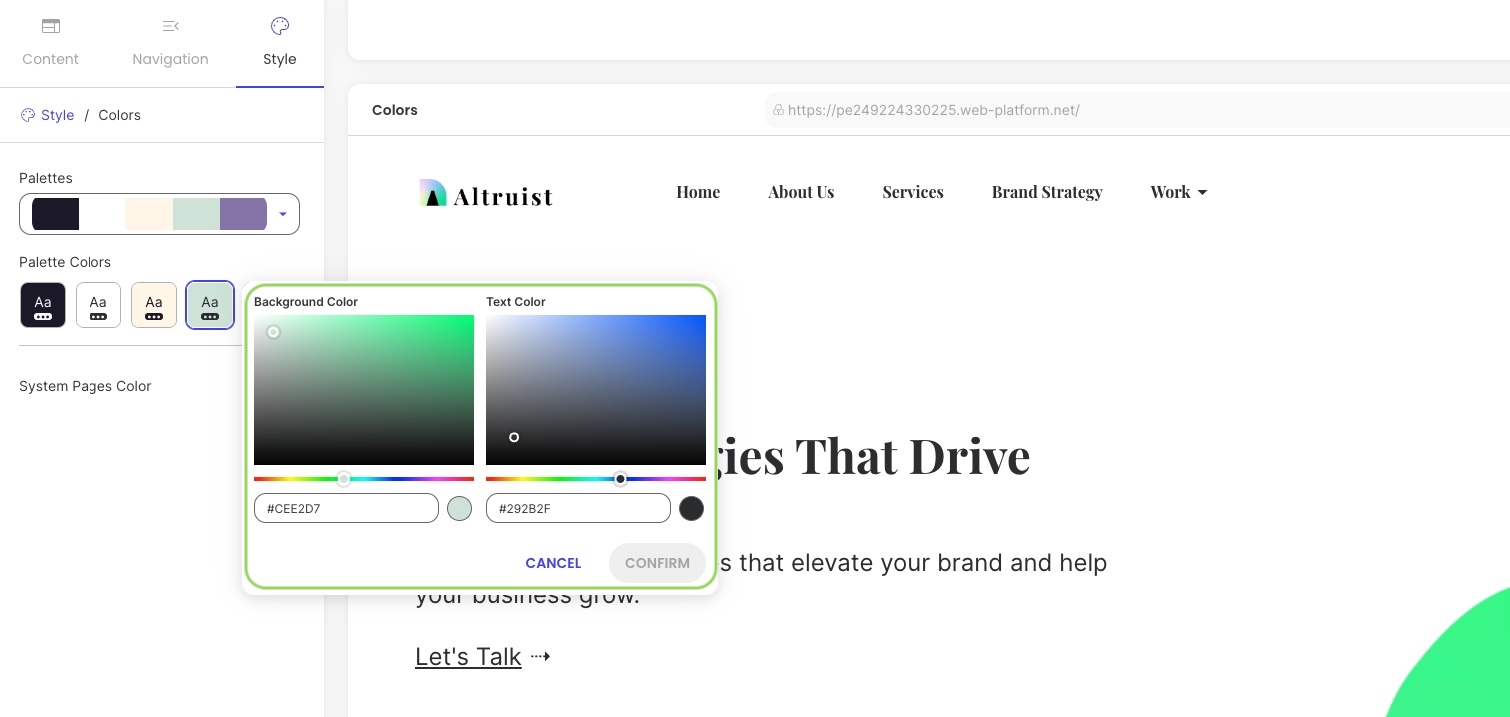Image resolution: width=1510 pixels, height=717 pixels.
Task: Click the preview URL address bar
Action: coord(1138,110)
